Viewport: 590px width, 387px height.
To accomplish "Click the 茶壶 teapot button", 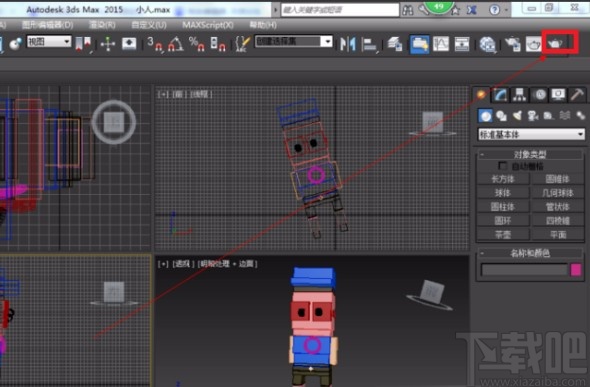I will tap(503, 235).
